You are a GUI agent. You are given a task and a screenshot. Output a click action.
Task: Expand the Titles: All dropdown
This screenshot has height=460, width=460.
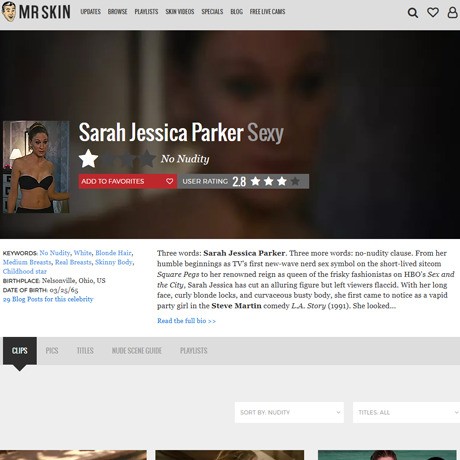coord(406,412)
